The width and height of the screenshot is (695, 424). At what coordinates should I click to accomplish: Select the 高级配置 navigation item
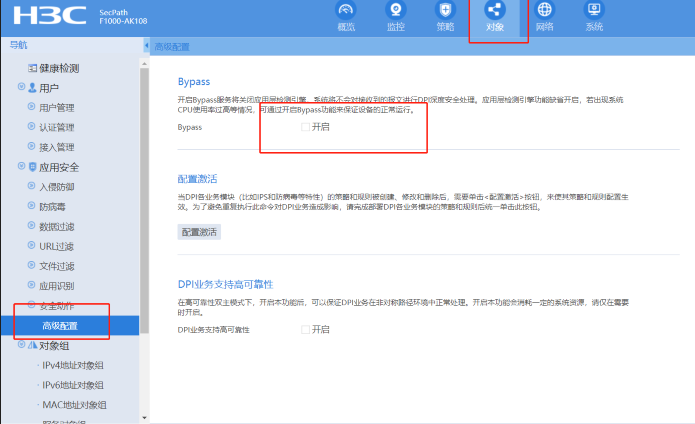point(70,326)
